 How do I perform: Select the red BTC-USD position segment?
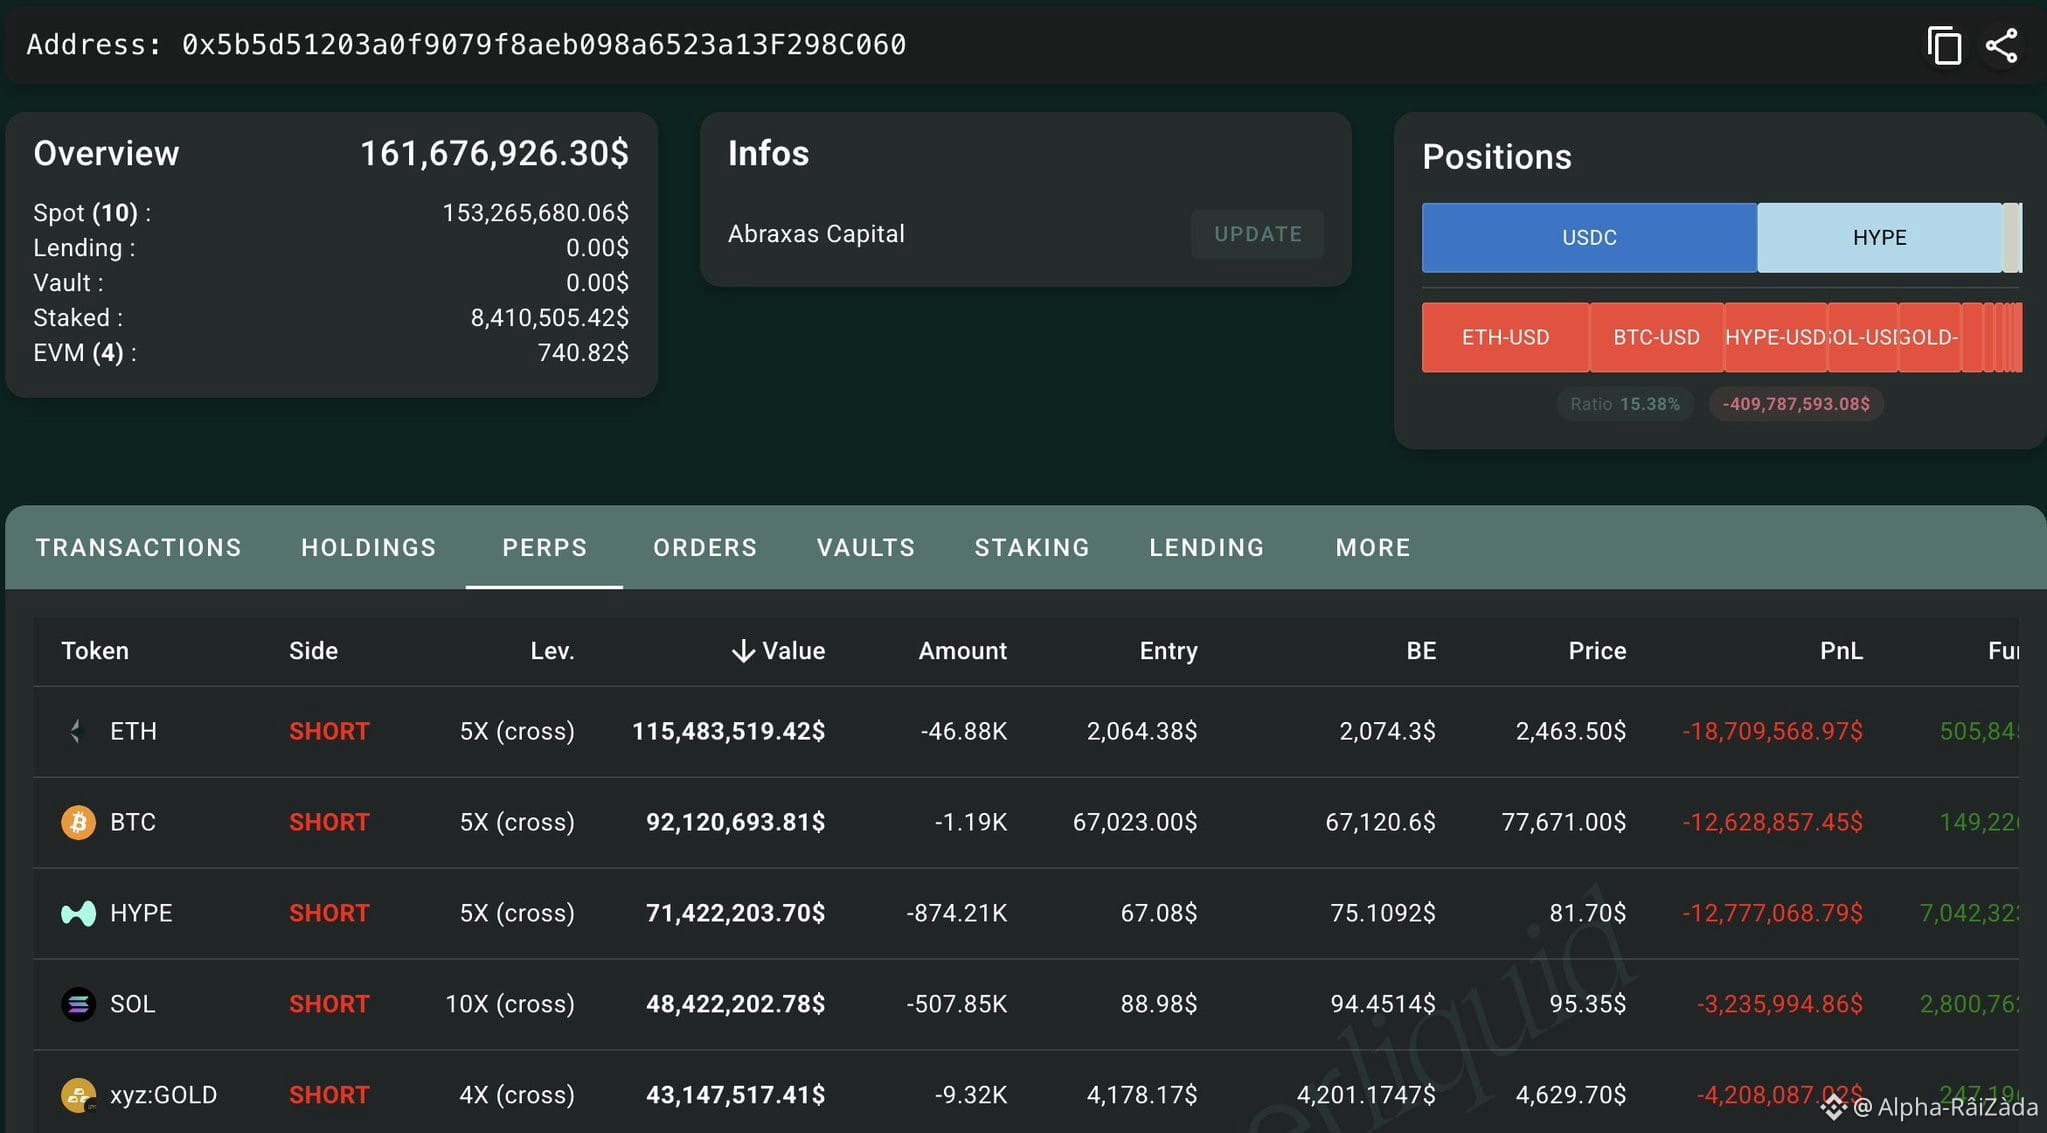coord(1656,337)
